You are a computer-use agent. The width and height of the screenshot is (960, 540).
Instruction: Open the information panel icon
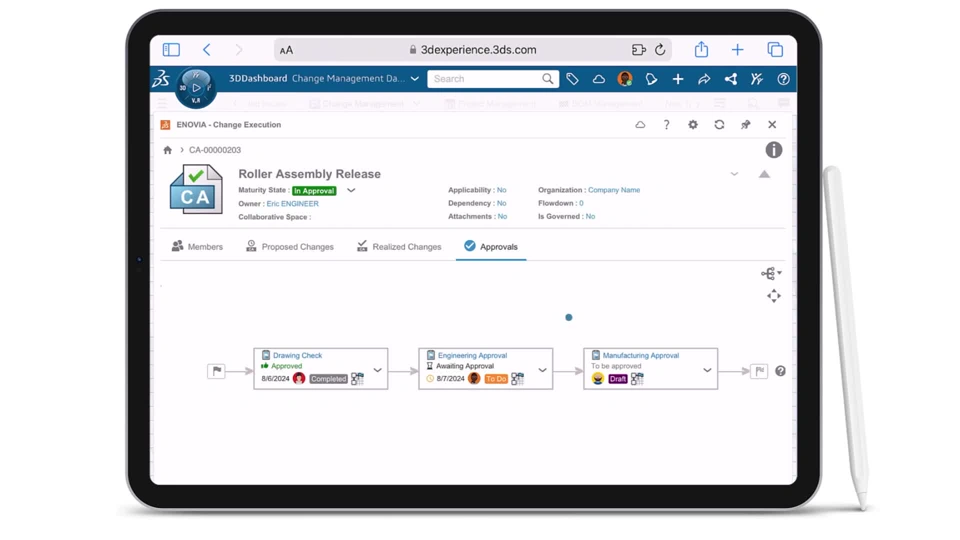774,150
